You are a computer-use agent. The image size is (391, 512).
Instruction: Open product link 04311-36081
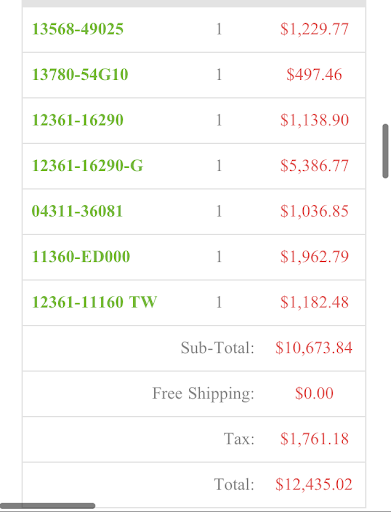(x=77, y=211)
